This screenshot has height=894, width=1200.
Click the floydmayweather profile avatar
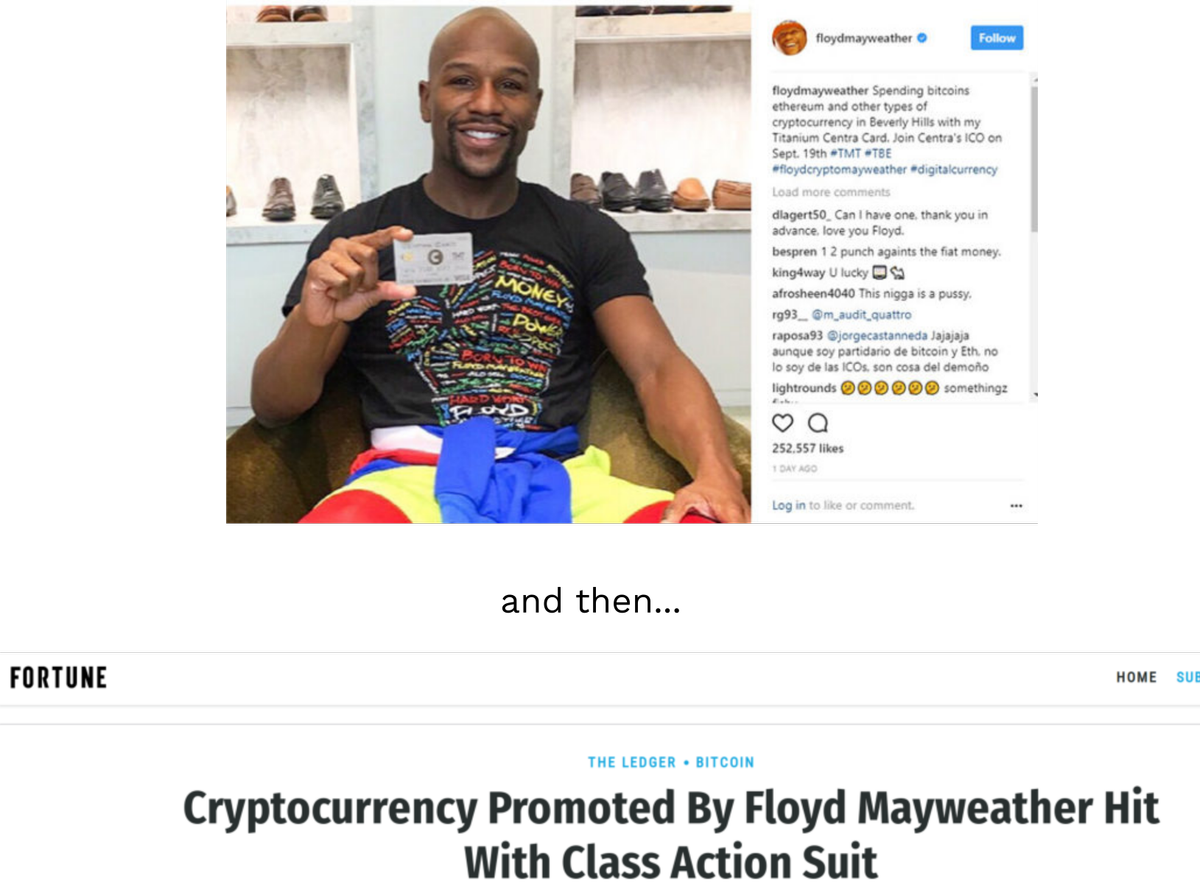coord(789,38)
